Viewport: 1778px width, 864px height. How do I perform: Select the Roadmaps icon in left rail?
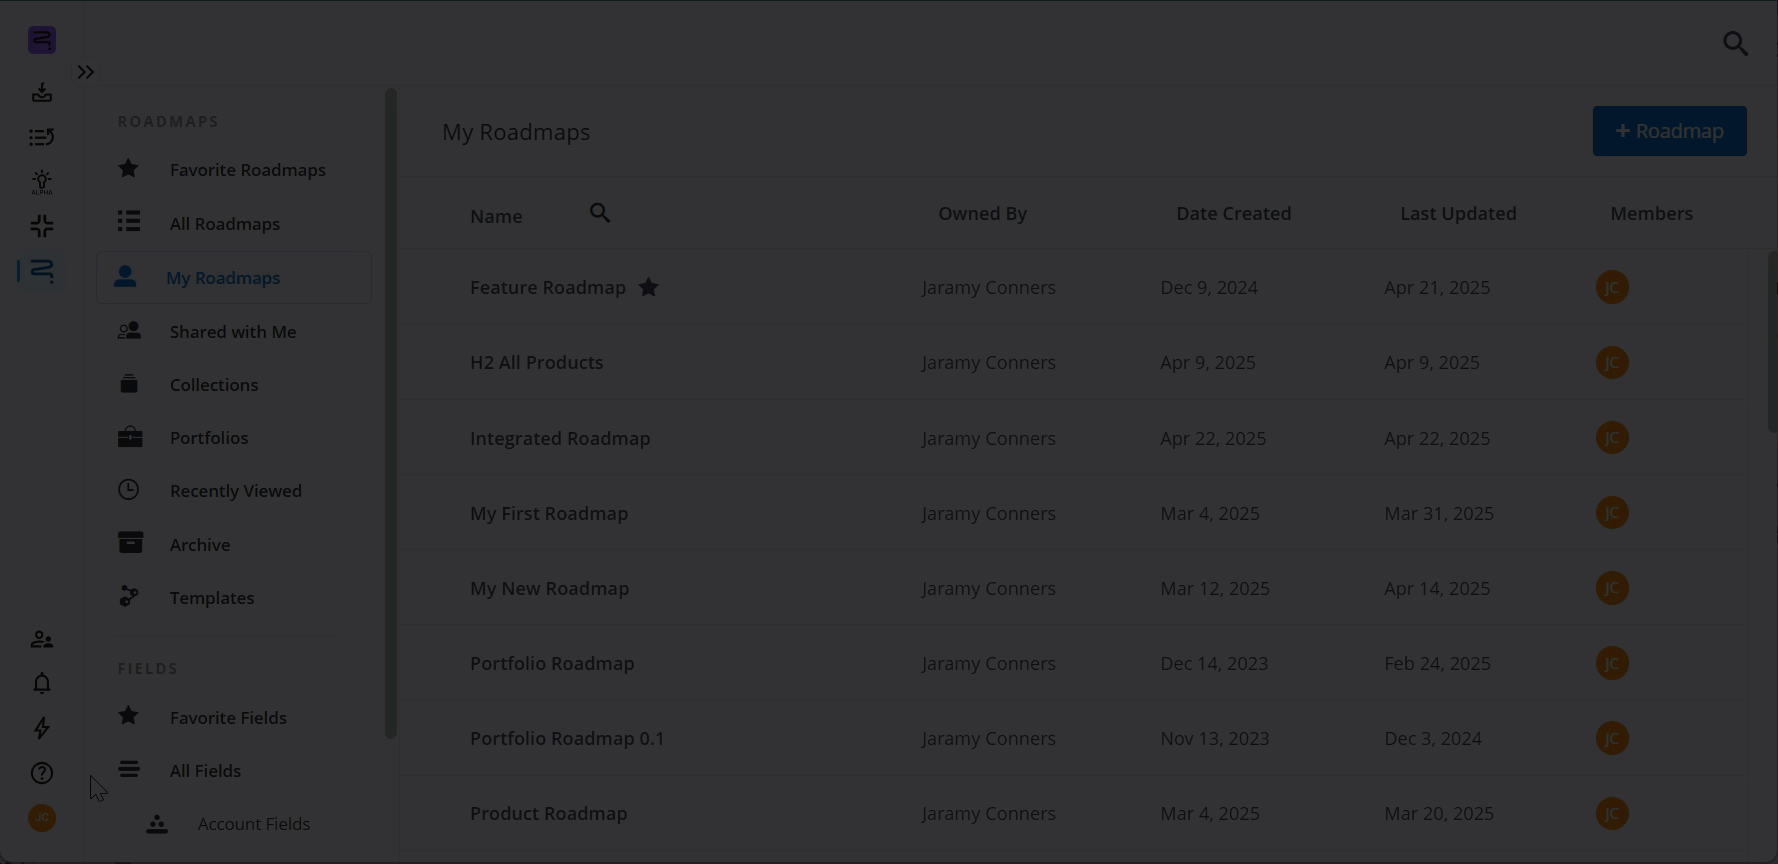(x=41, y=271)
